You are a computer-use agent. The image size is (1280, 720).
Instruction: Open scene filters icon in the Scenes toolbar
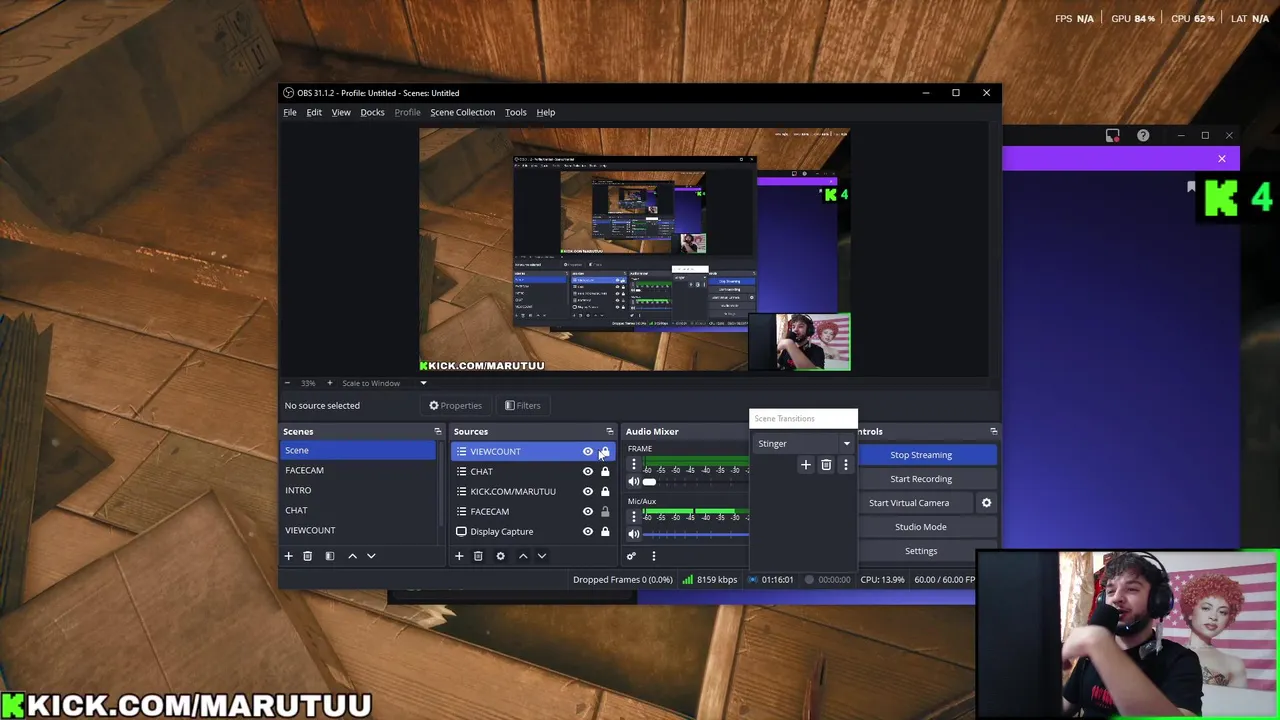click(x=329, y=556)
